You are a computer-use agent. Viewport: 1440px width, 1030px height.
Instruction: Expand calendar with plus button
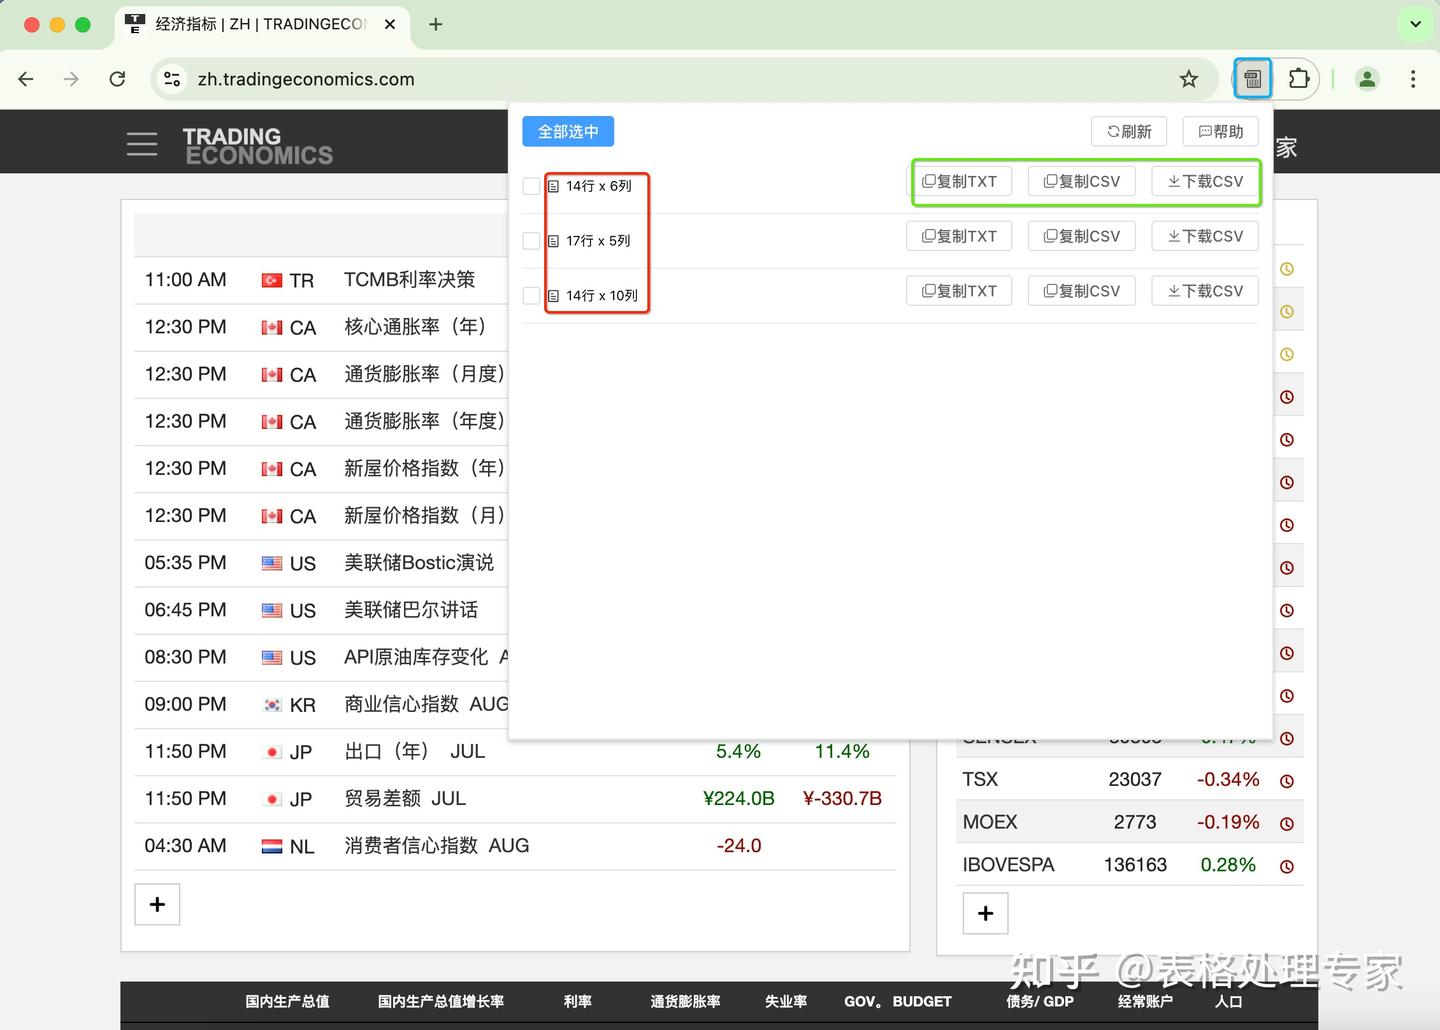click(157, 904)
